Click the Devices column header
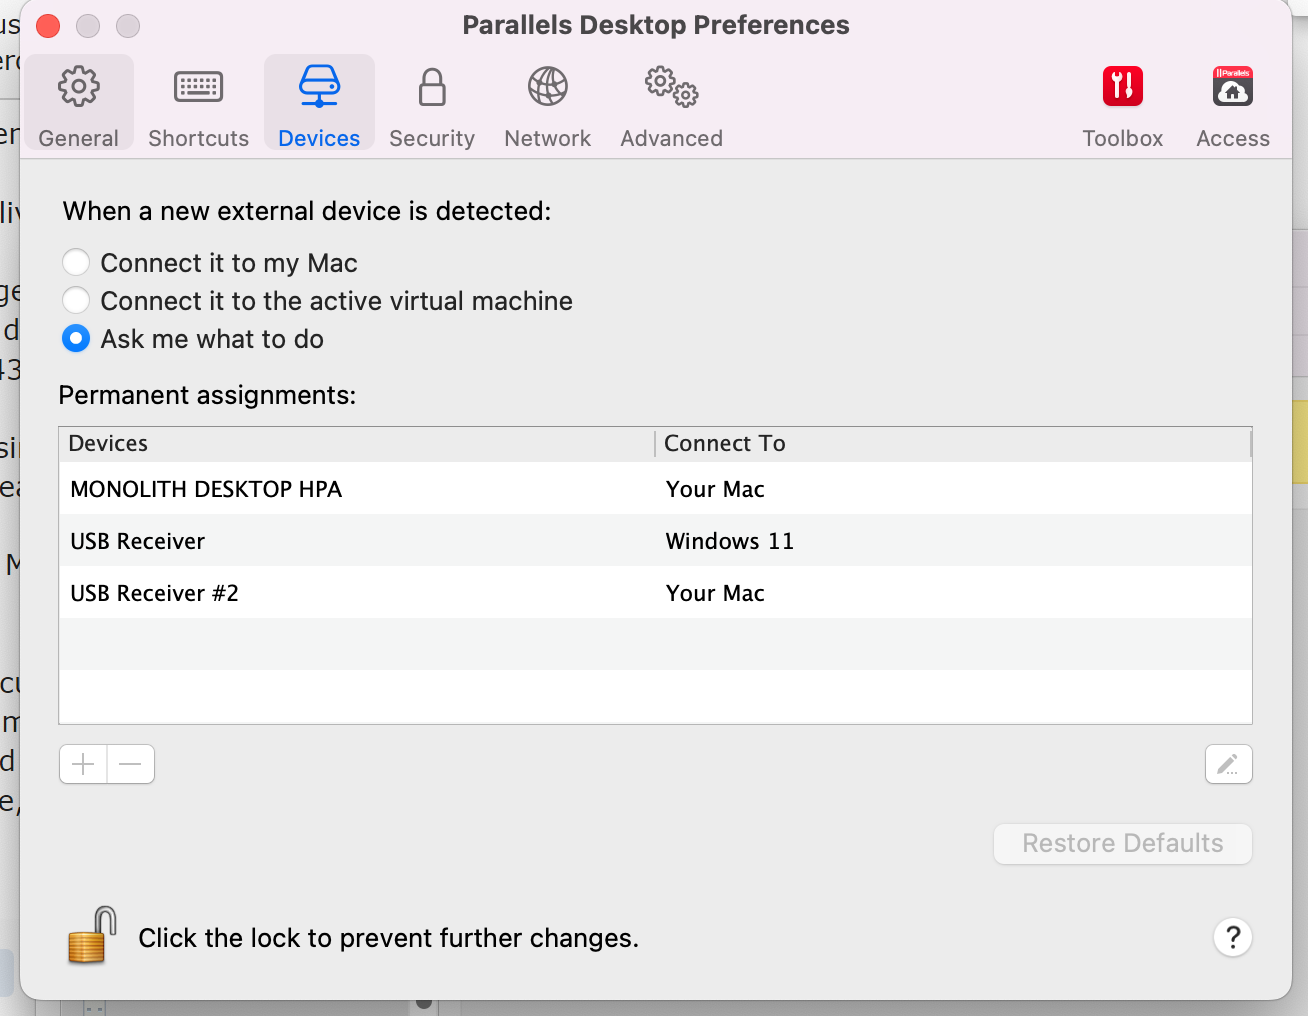The height and width of the screenshot is (1016, 1308). 108,443
